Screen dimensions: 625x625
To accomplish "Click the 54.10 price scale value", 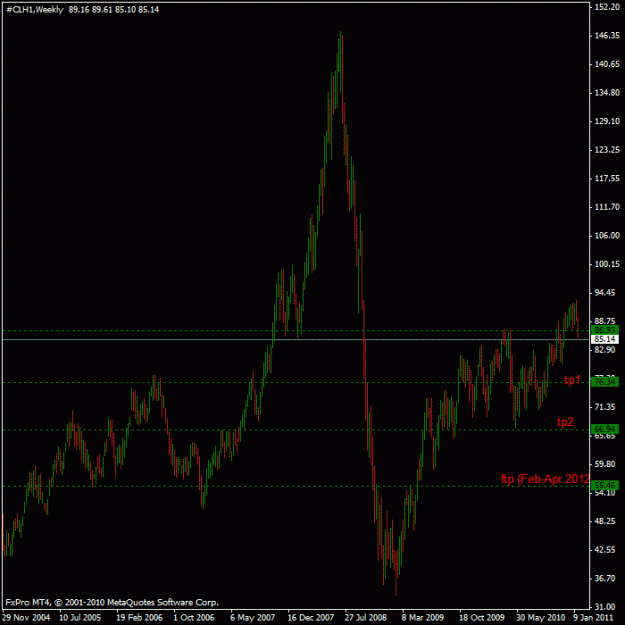I will click(607, 493).
